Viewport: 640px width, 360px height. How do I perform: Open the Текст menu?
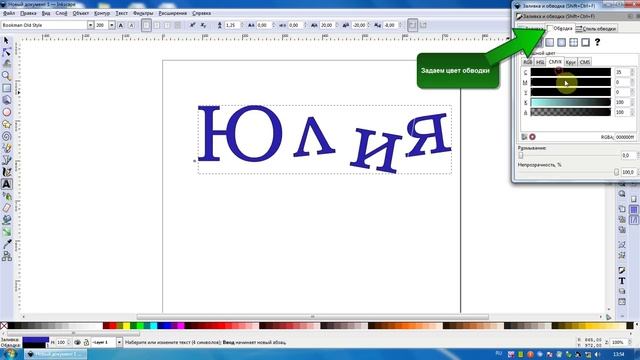(122, 13)
